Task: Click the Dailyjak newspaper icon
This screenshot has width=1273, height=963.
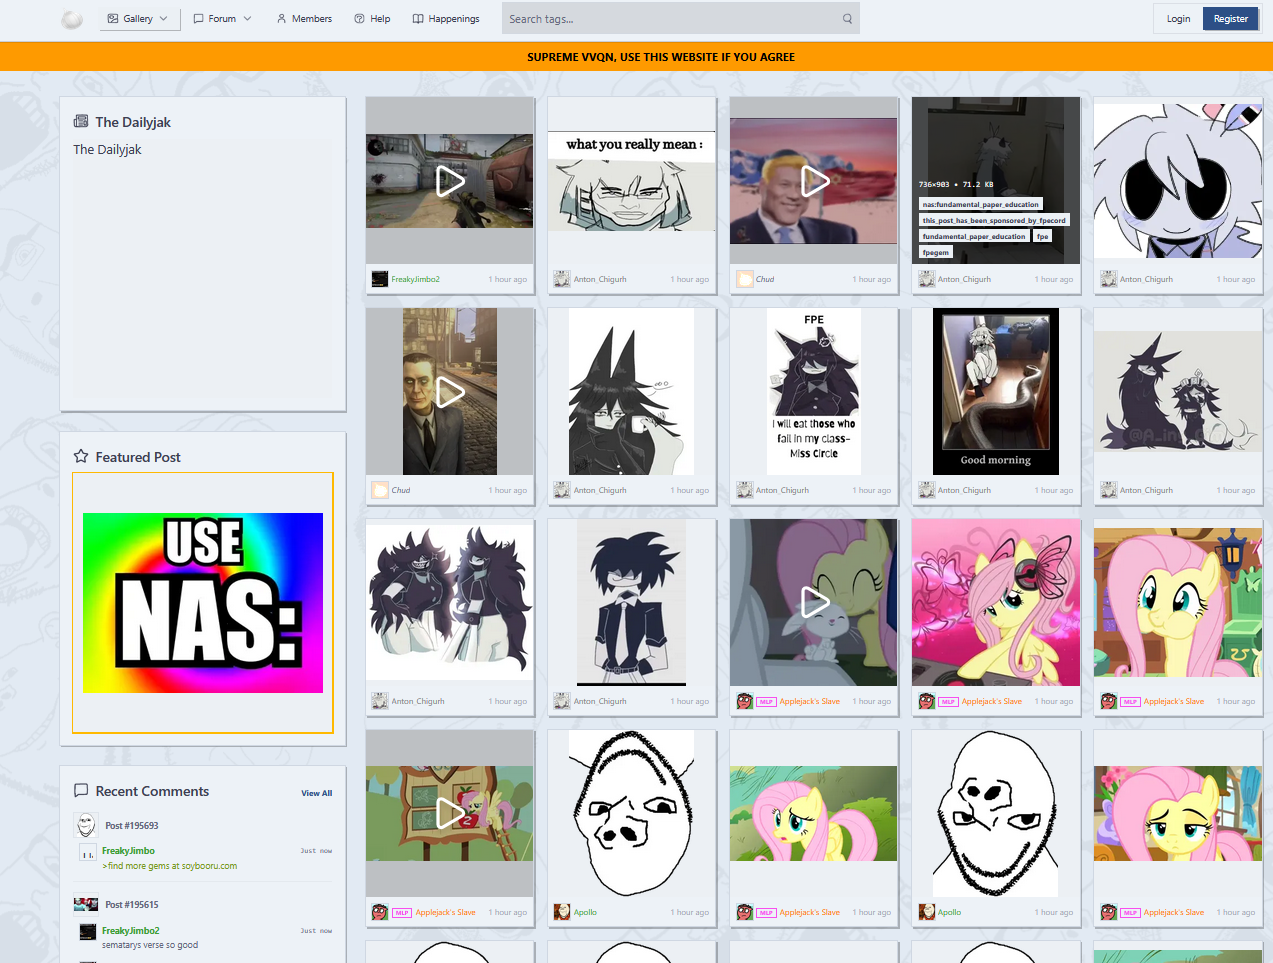Action: pyautogui.click(x=81, y=122)
